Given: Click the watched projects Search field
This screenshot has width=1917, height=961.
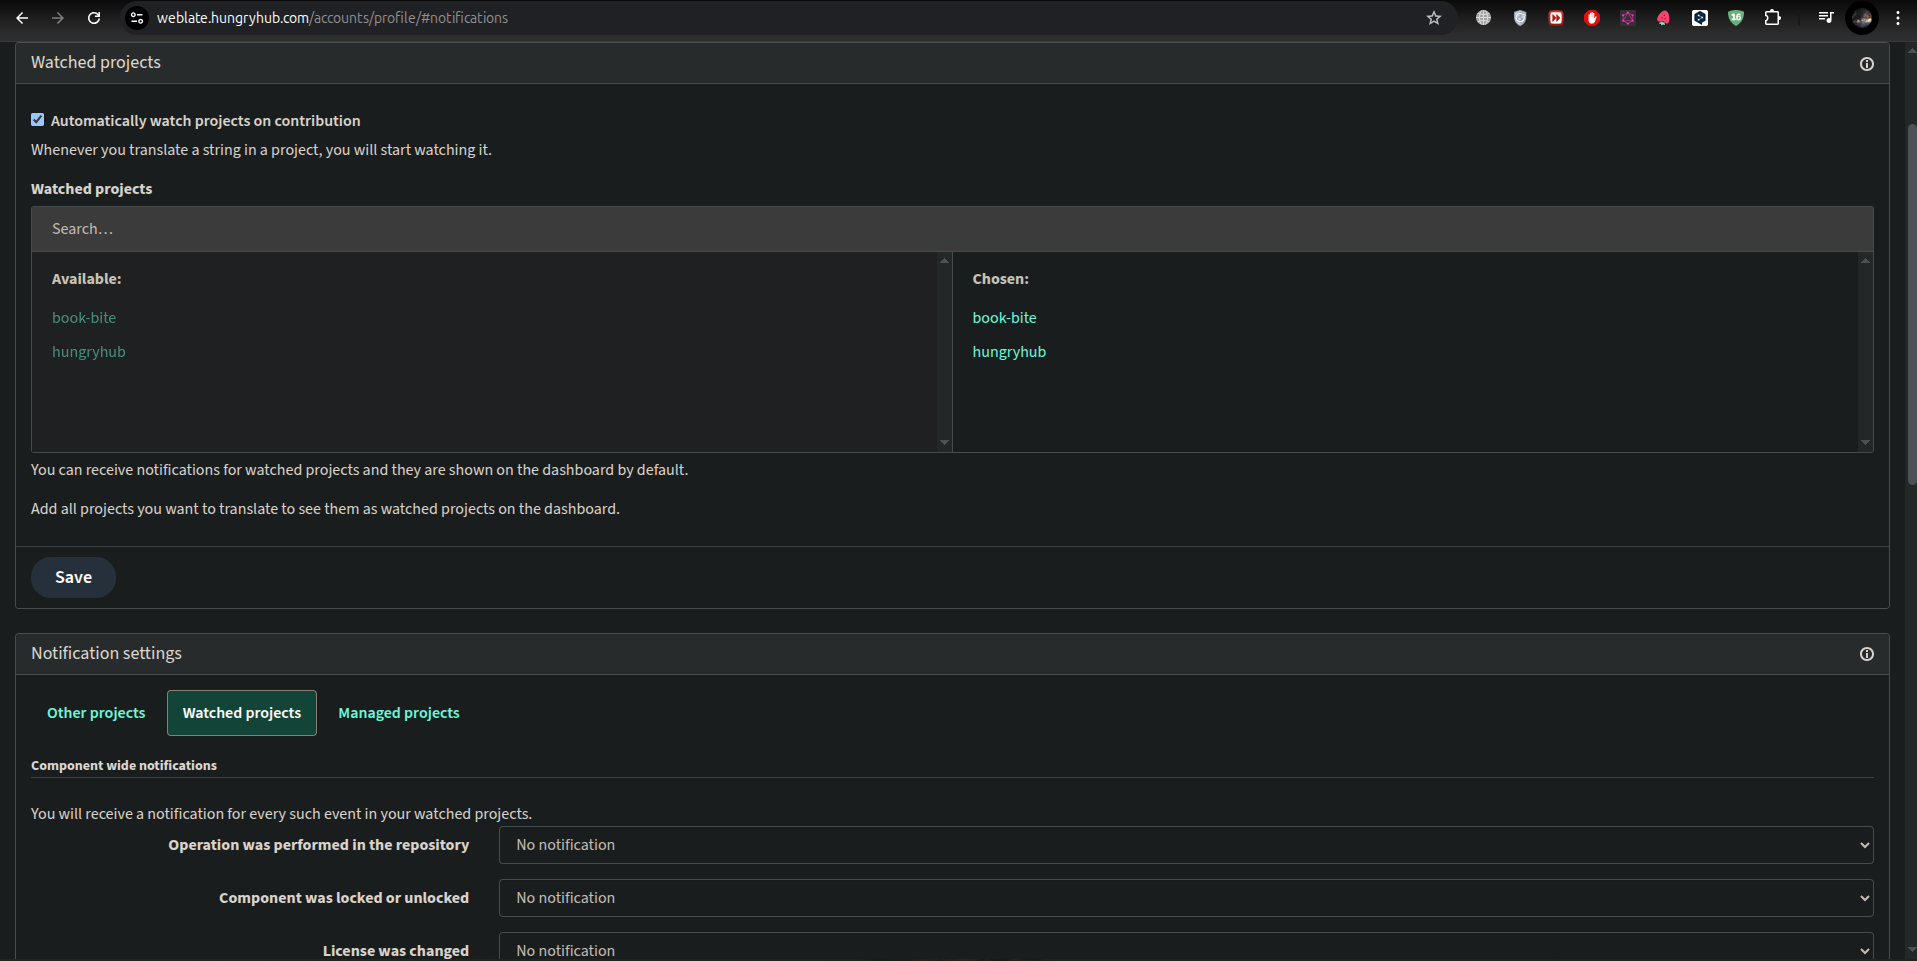Looking at the screenshot, I should (951, 229).
